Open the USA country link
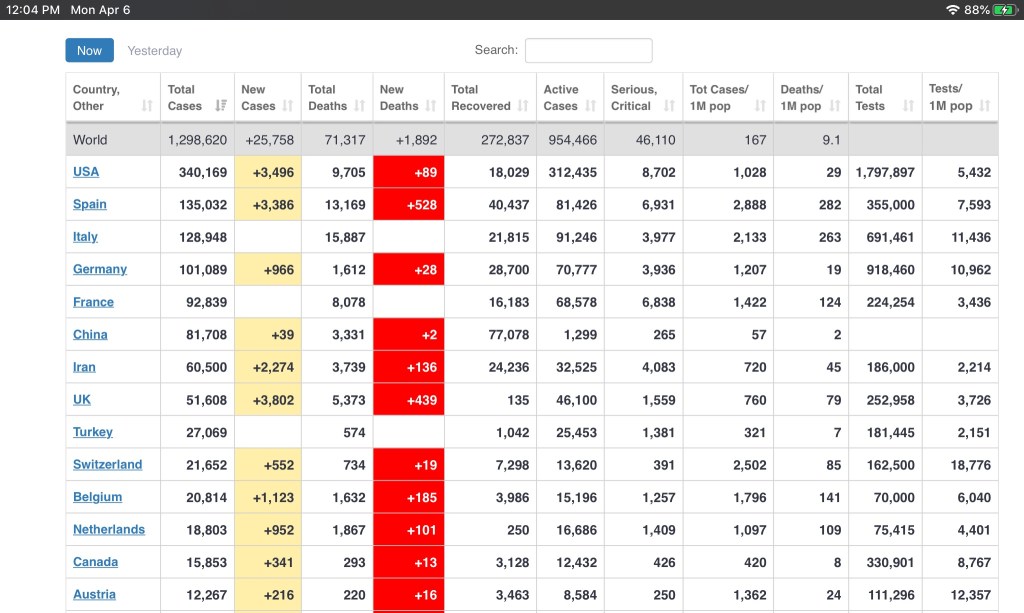 (x=86, y=172)
